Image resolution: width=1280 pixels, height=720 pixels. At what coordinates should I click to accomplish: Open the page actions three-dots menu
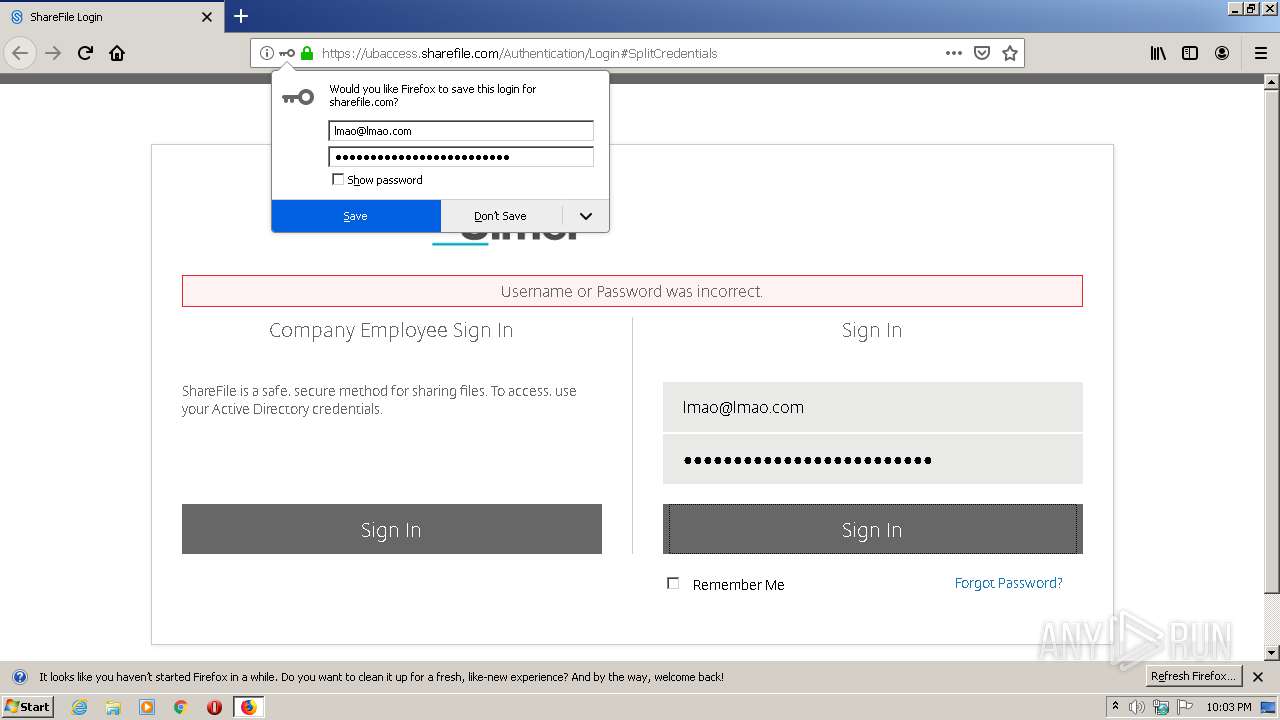coord(954,53)
